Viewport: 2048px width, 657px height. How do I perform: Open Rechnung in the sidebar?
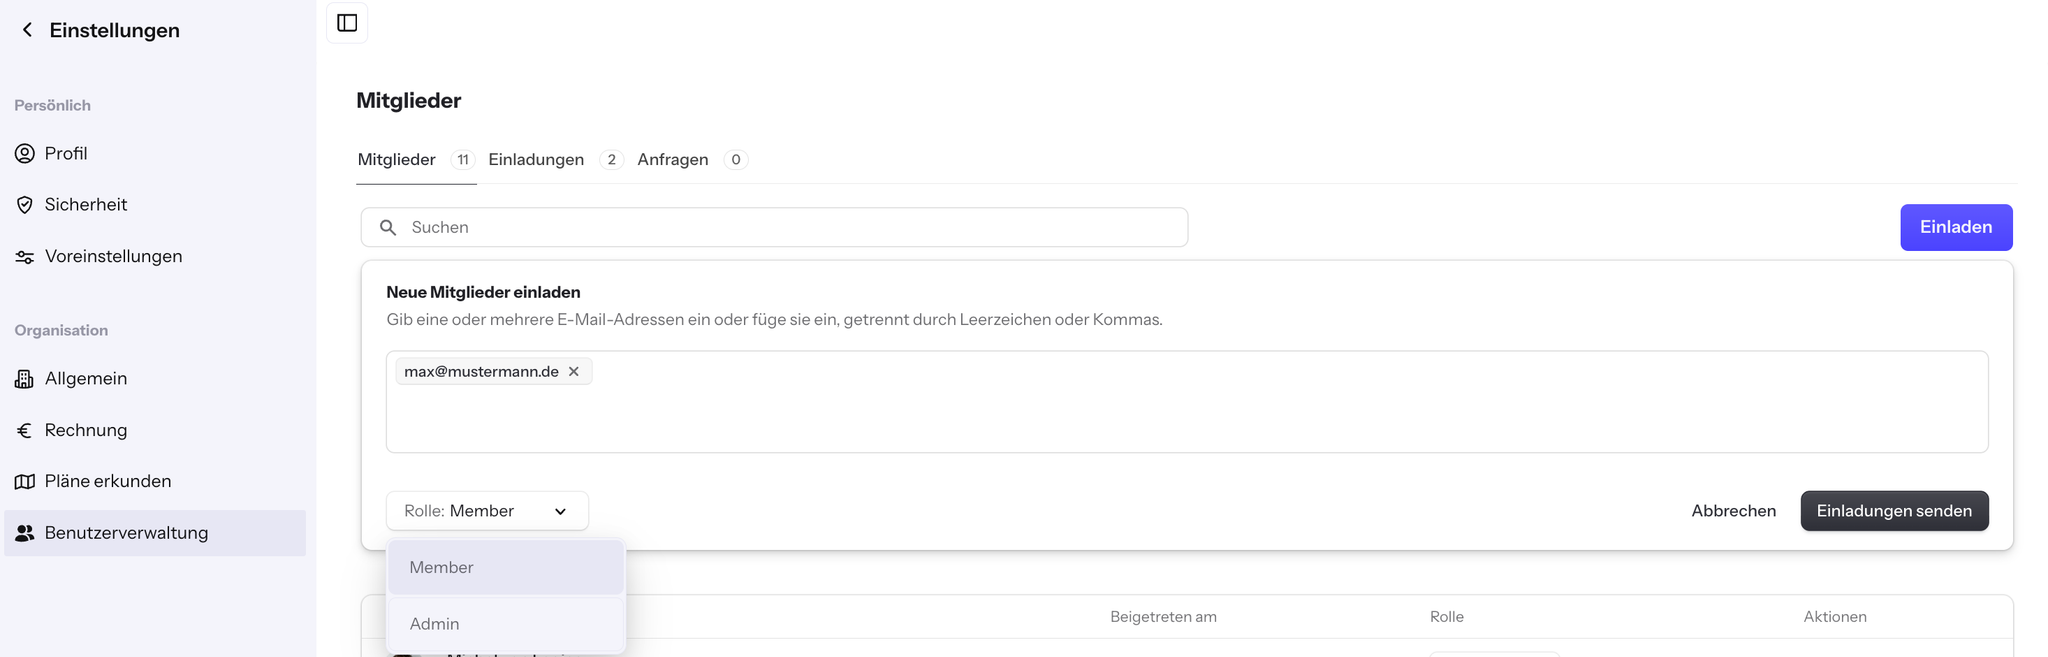(x=155, y=431)
